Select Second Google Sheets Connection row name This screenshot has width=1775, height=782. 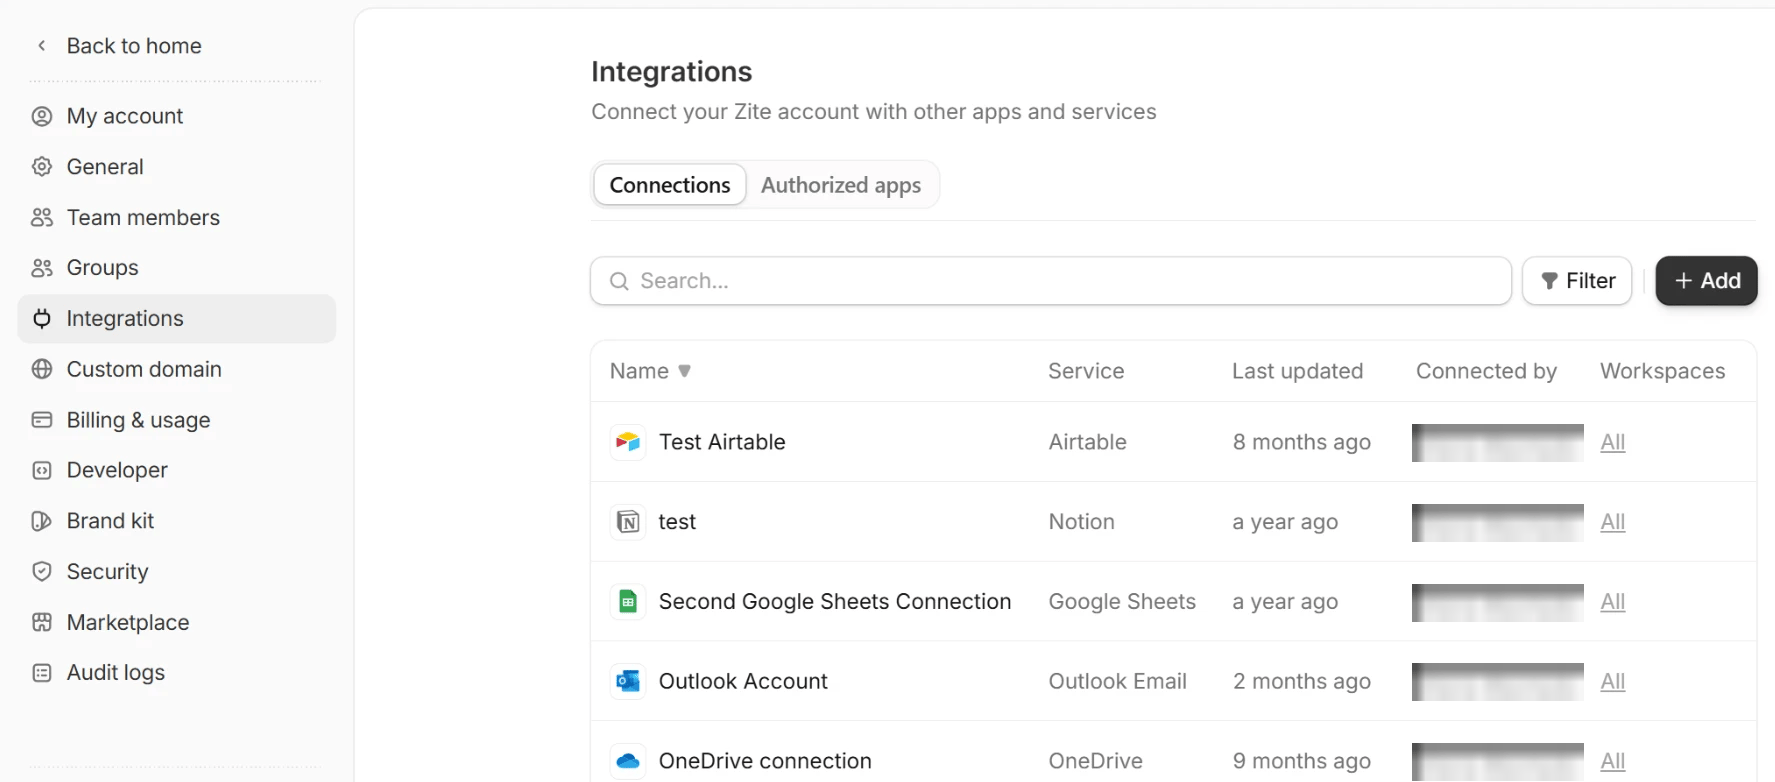pos(835,601)
